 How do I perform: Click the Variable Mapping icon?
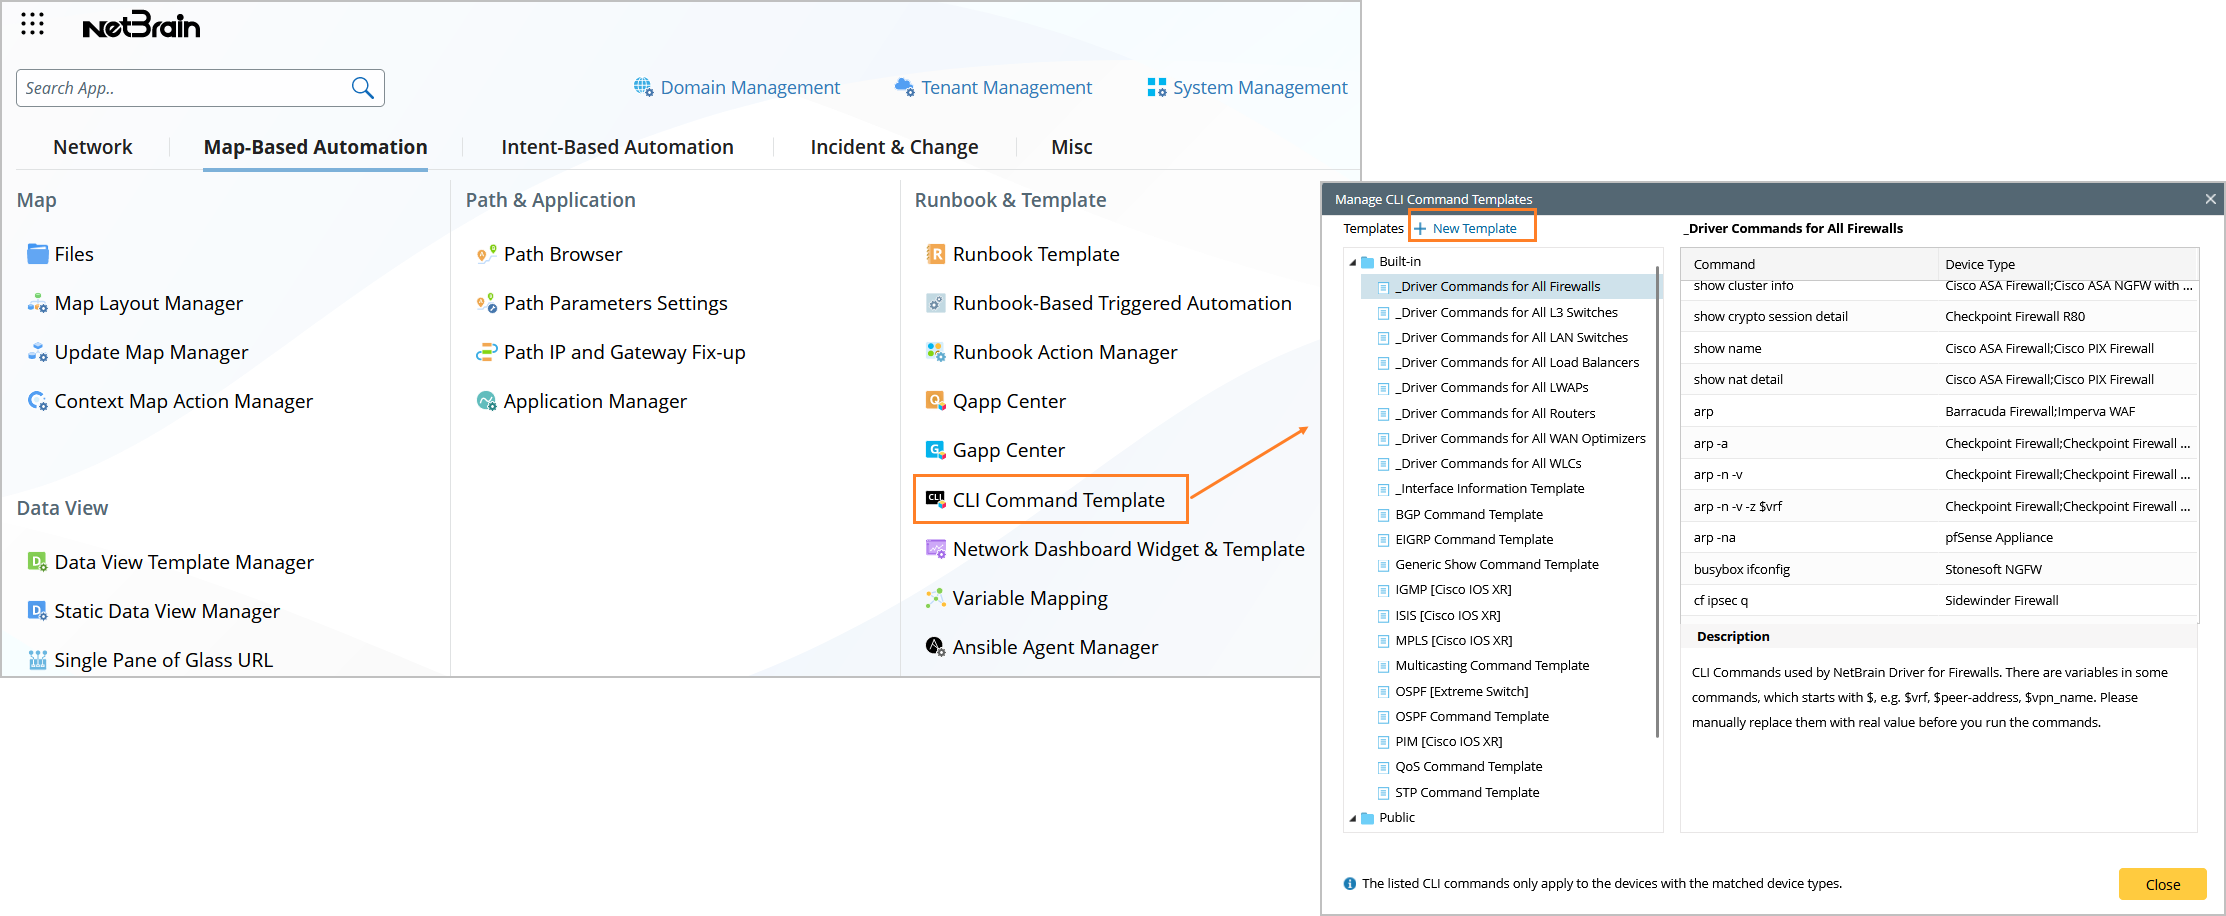935,598
